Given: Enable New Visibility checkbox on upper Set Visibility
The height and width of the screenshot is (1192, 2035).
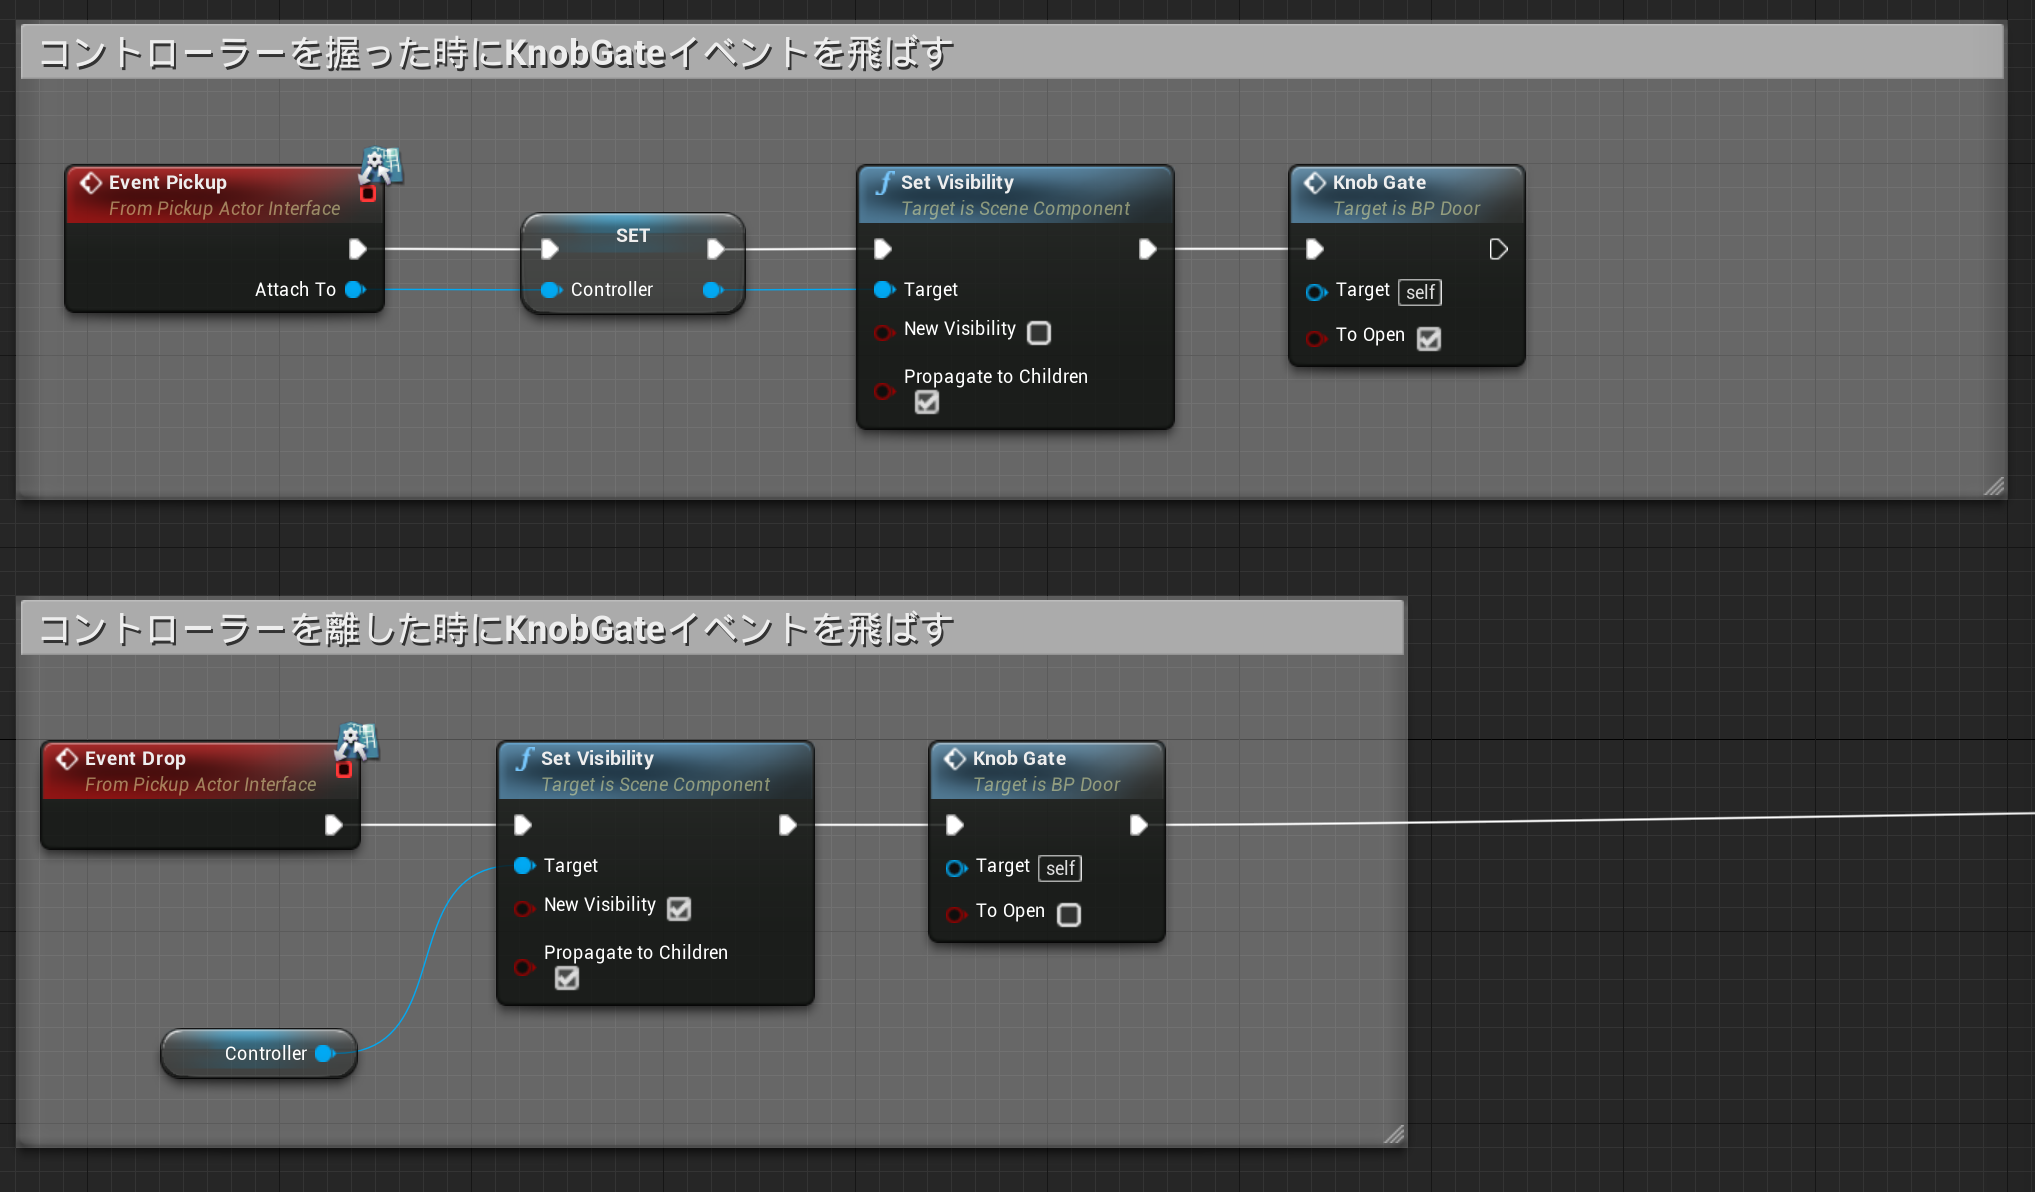Looking at the screenshot, I should tap(1039, 332).
